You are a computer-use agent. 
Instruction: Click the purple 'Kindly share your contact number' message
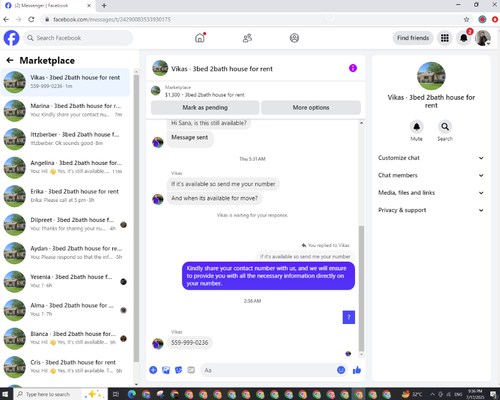(268, 276)
